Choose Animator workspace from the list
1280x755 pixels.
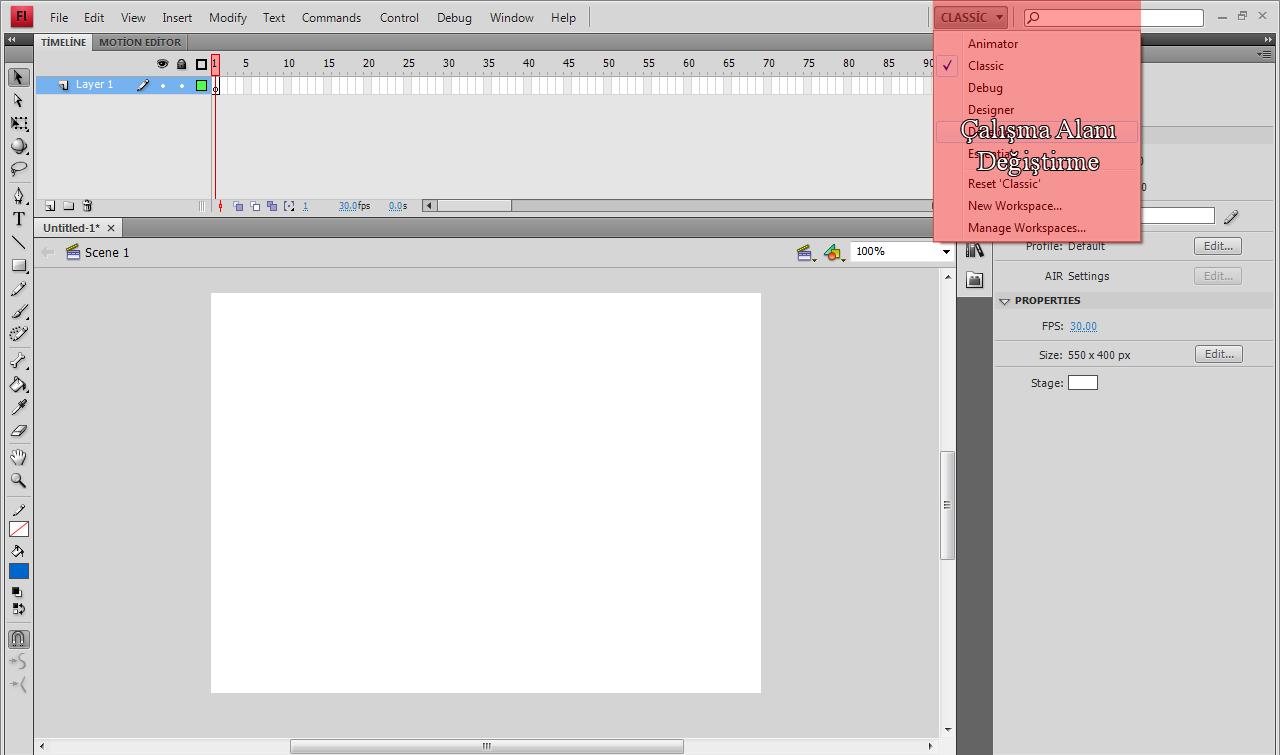pos(993,44)
